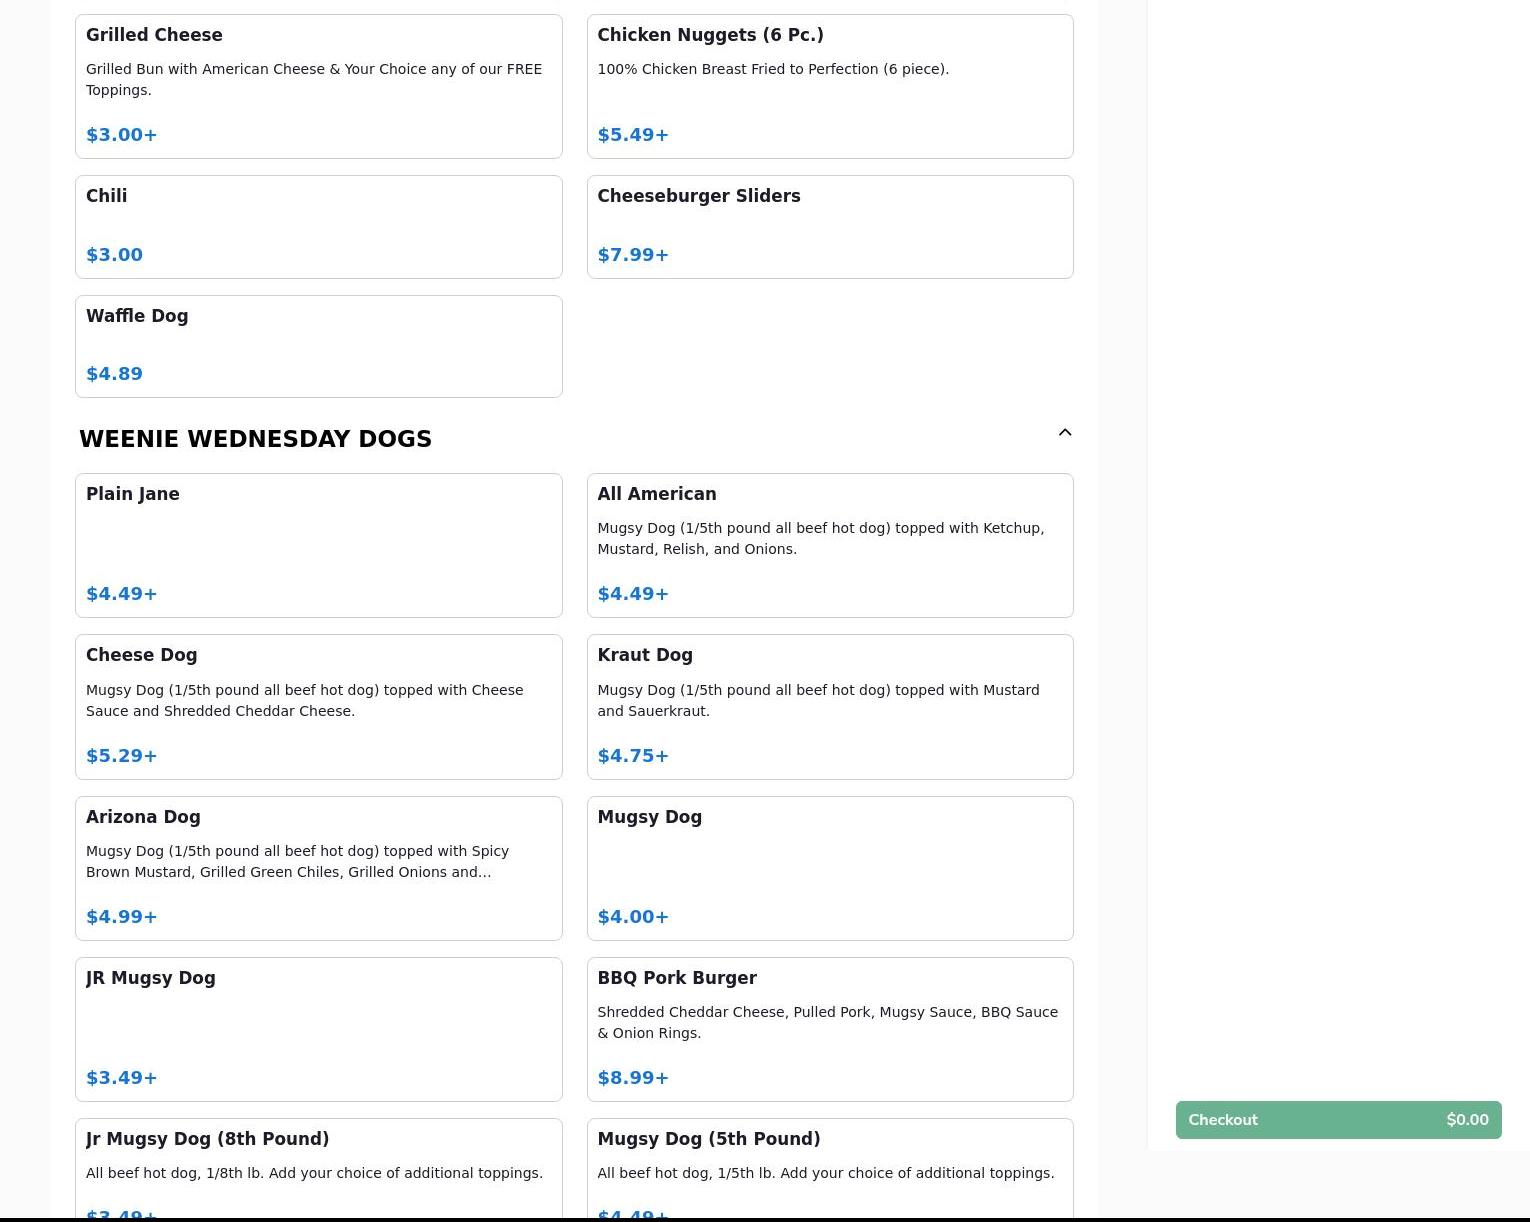Pick the JR Mugsy Dog card
1530x1222 pixels.
pos(318,1029)
